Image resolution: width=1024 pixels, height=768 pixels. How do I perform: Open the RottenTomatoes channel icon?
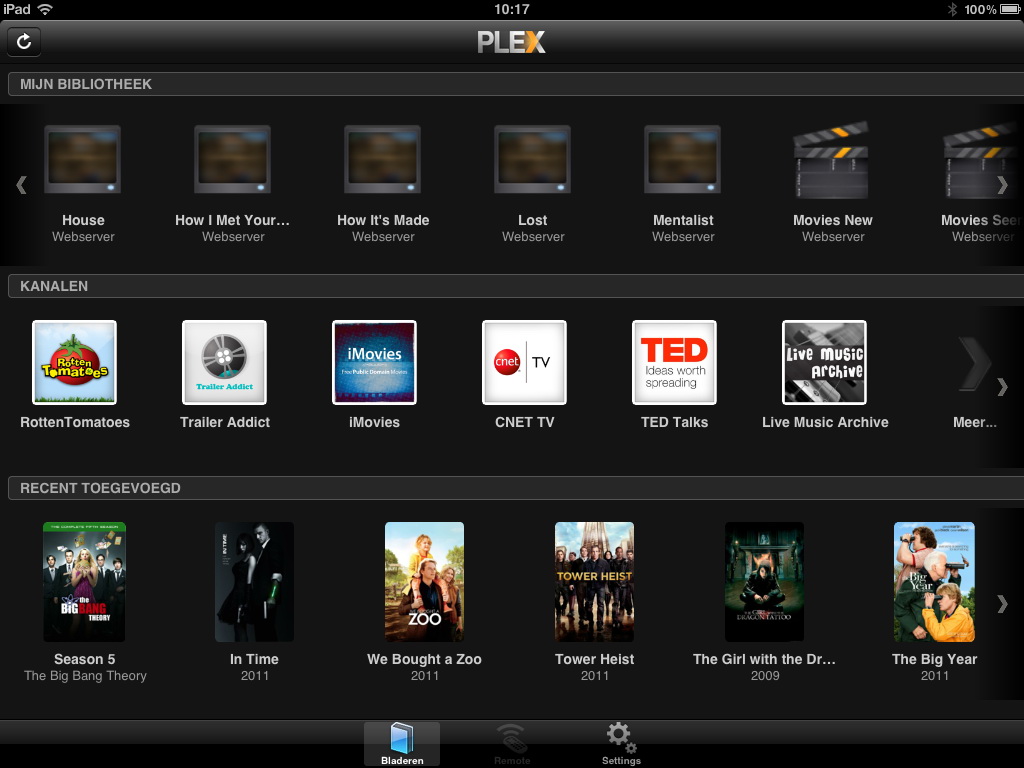pyautogui.click(x=74, y=362)
